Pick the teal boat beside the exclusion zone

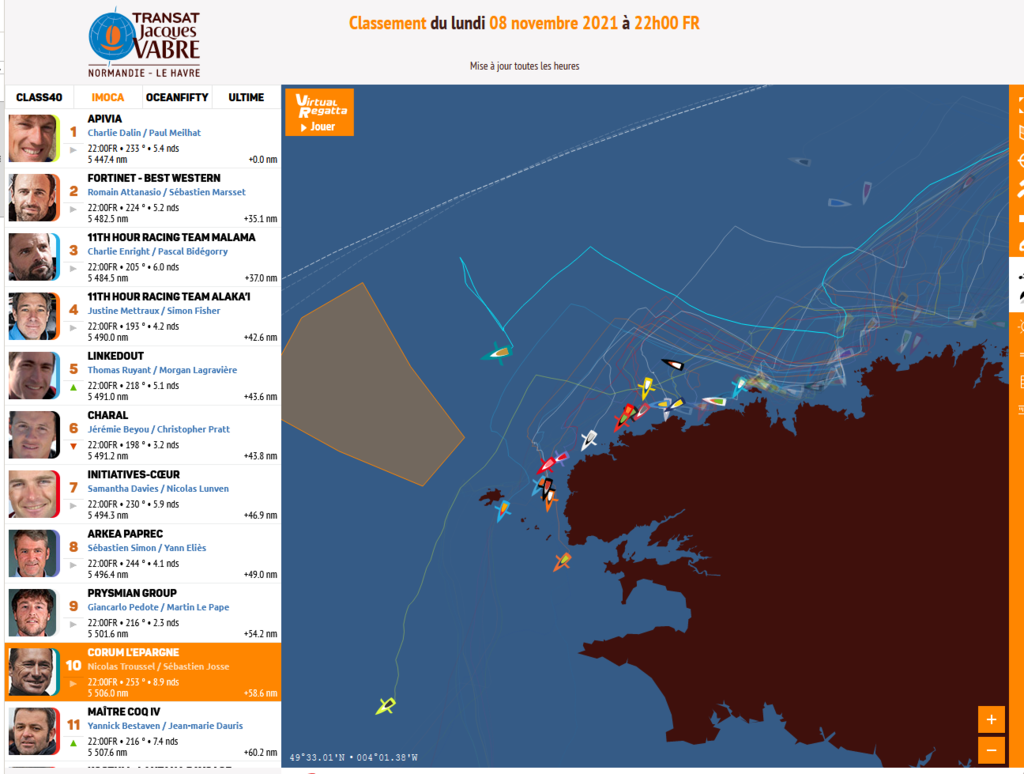tap(497, 353)
